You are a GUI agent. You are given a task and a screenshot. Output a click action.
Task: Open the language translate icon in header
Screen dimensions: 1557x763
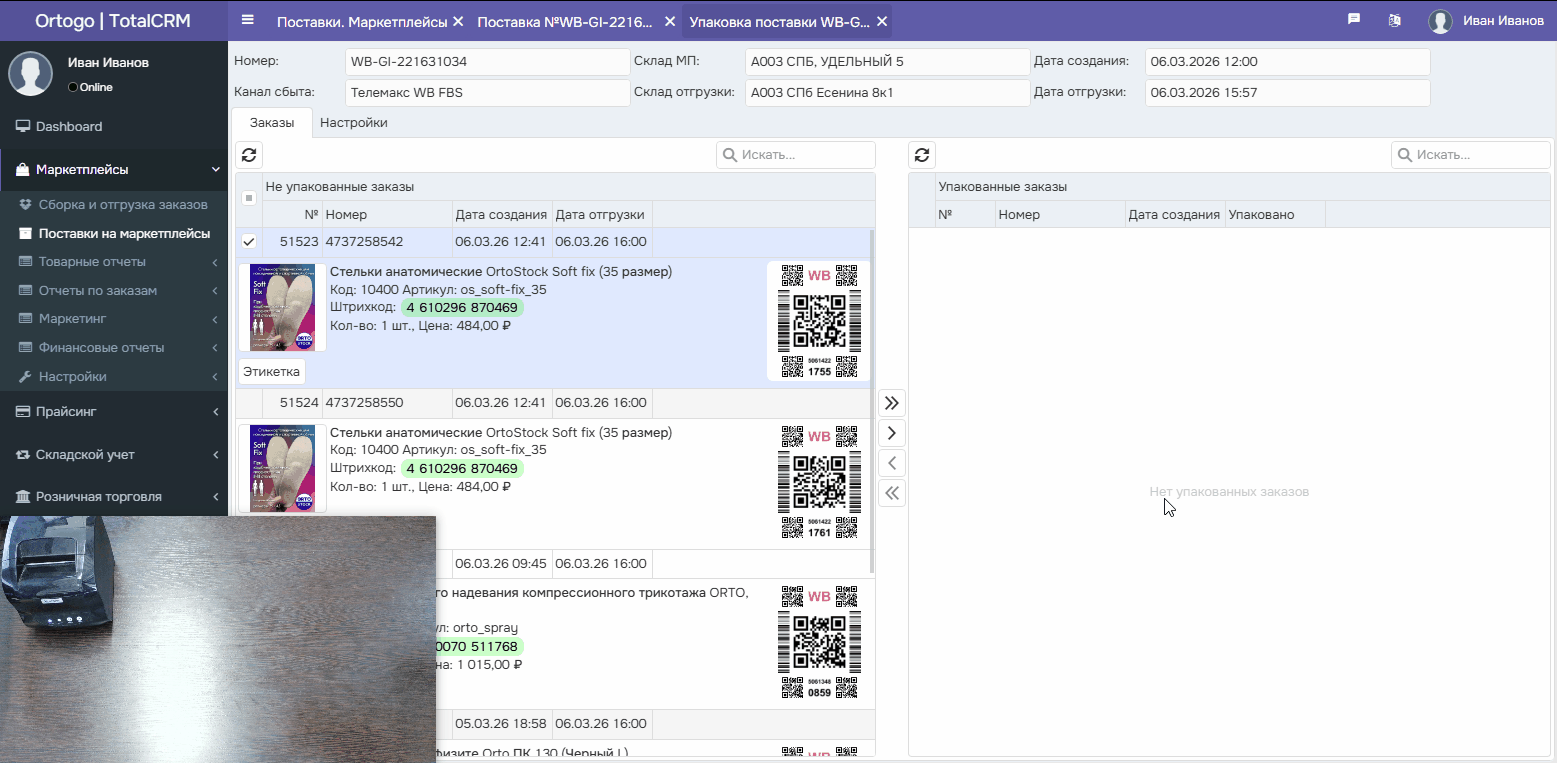(x=1395, y=20)
